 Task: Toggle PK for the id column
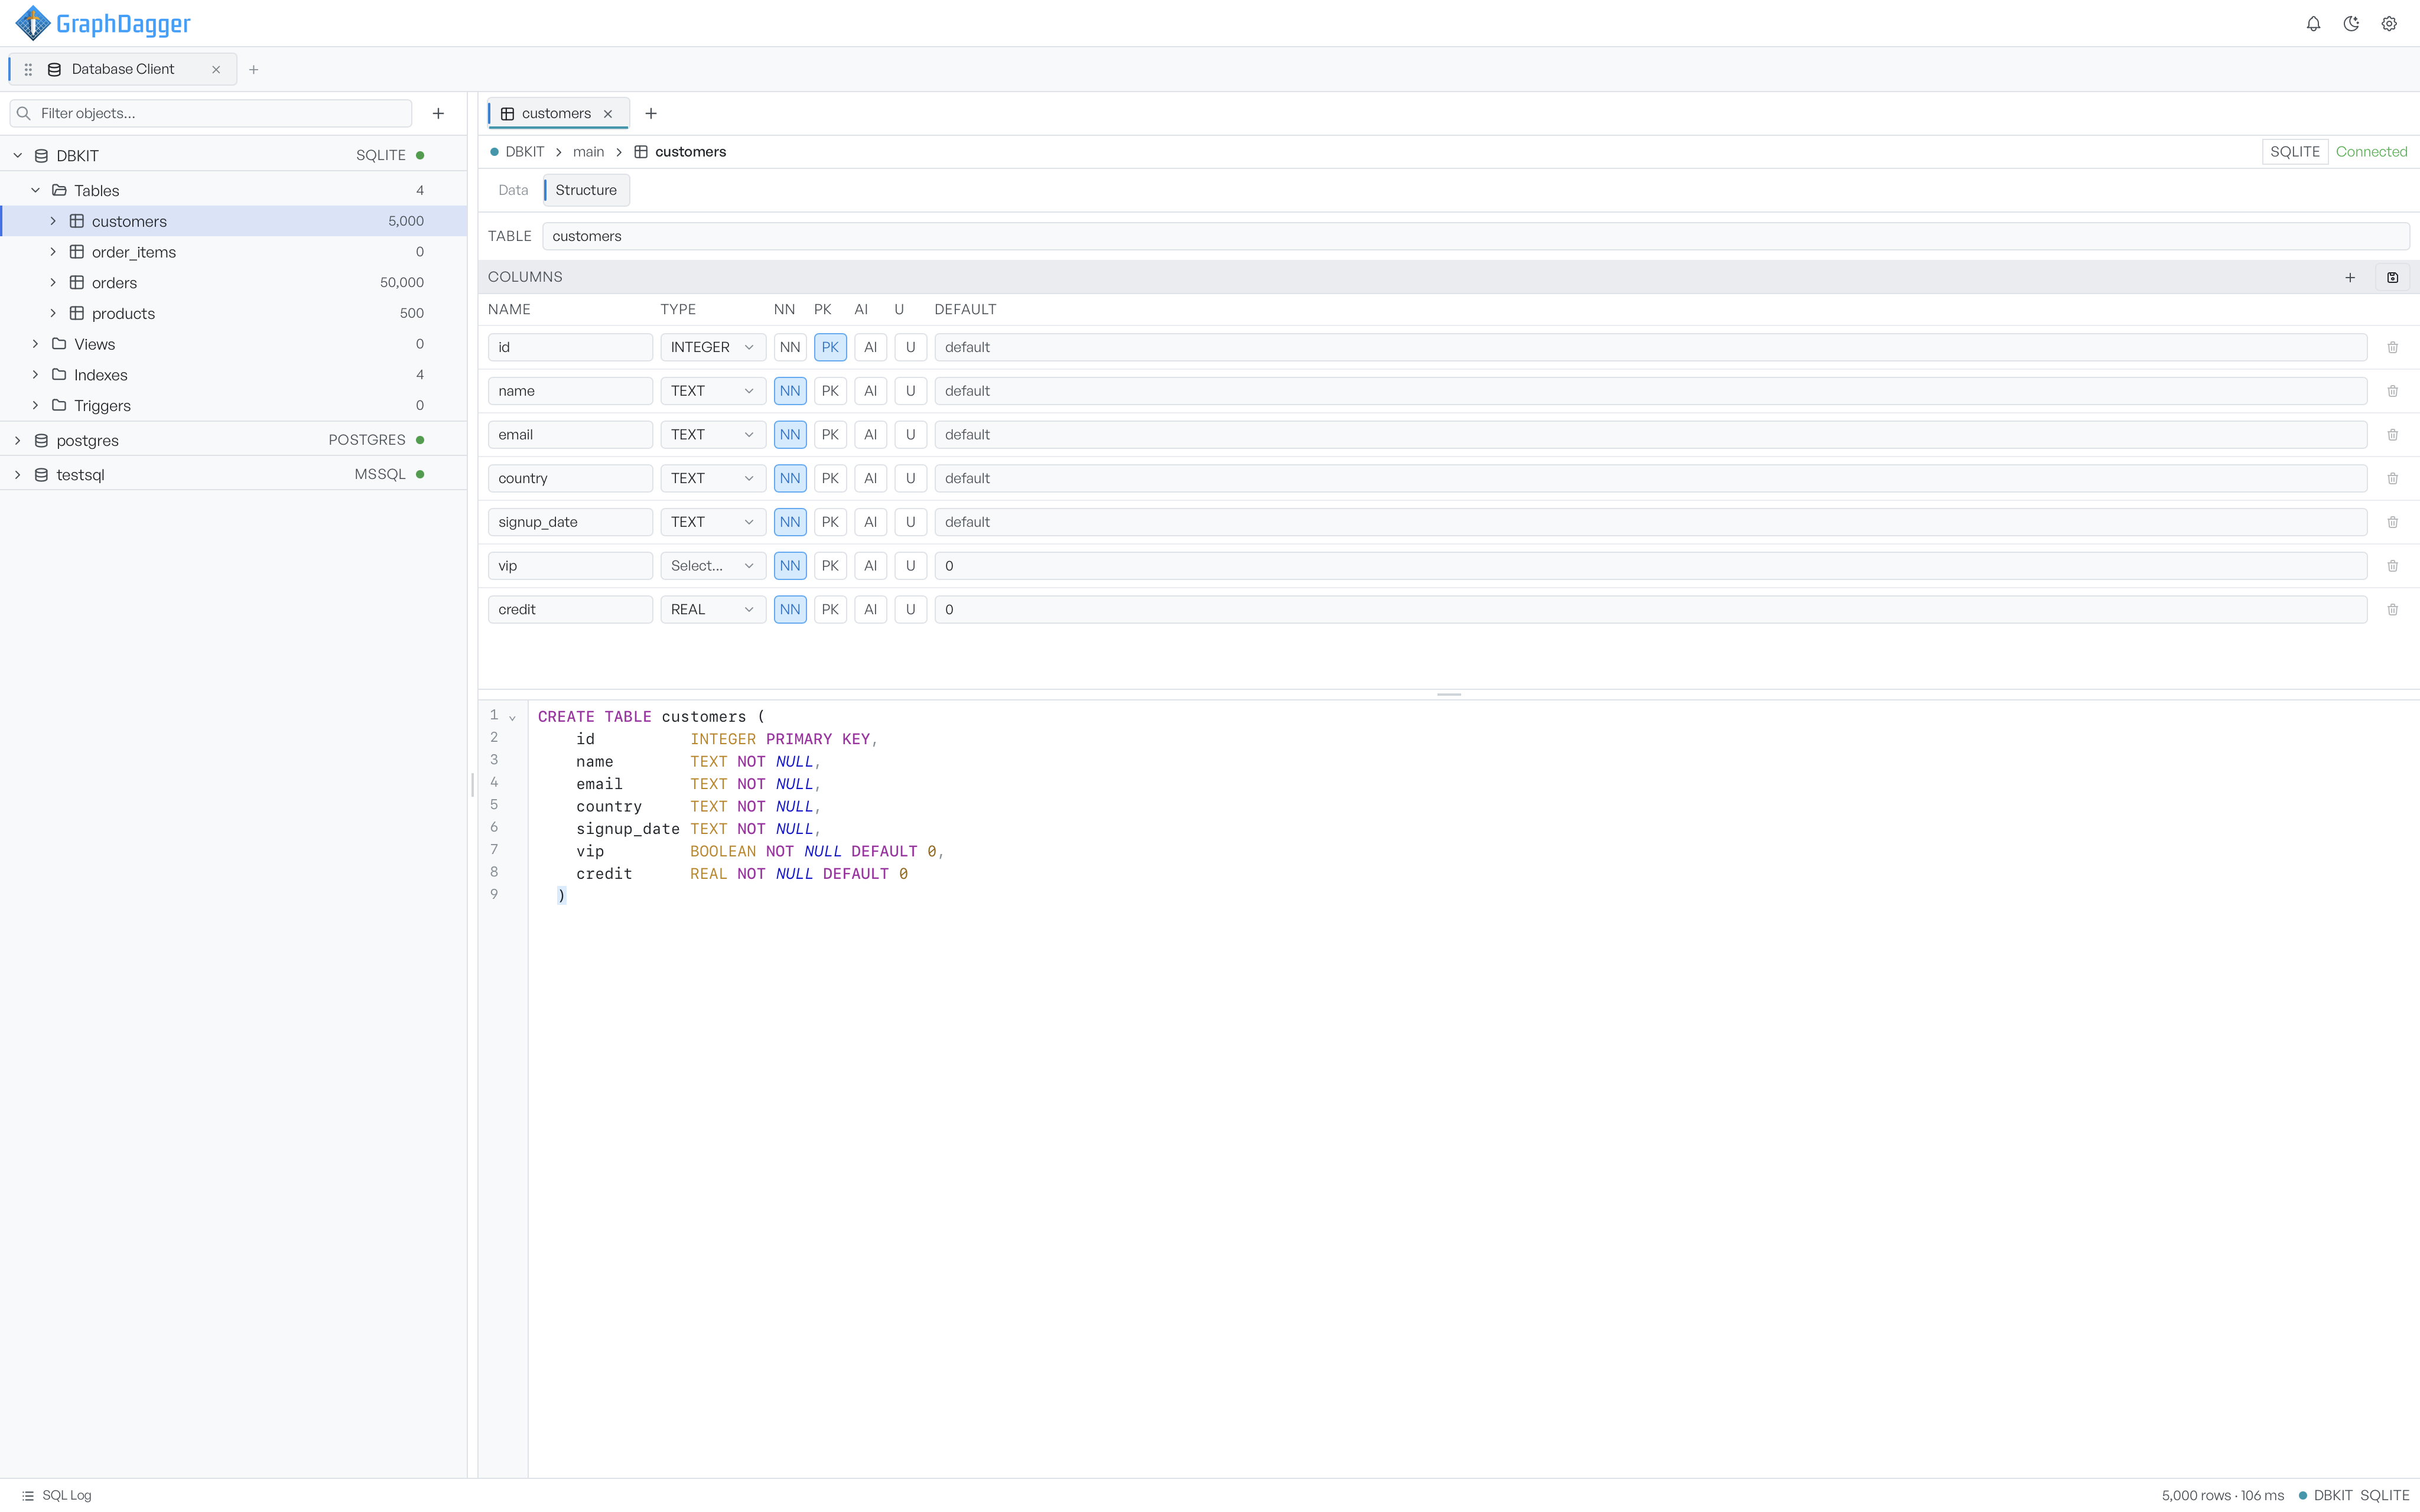coord(830,347)
